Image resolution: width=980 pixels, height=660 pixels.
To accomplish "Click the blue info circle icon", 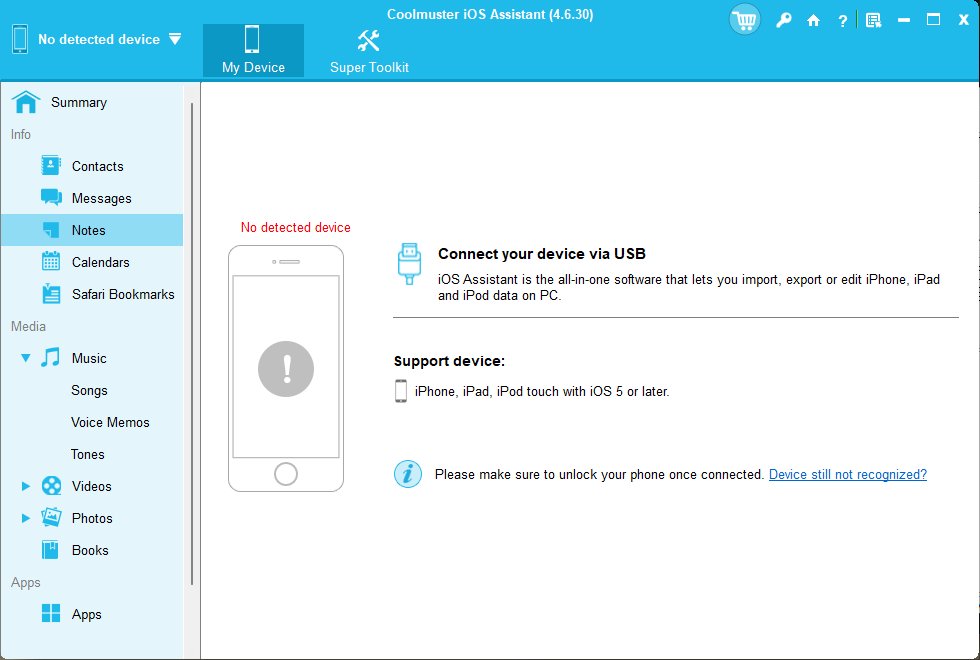I will 408,474.
